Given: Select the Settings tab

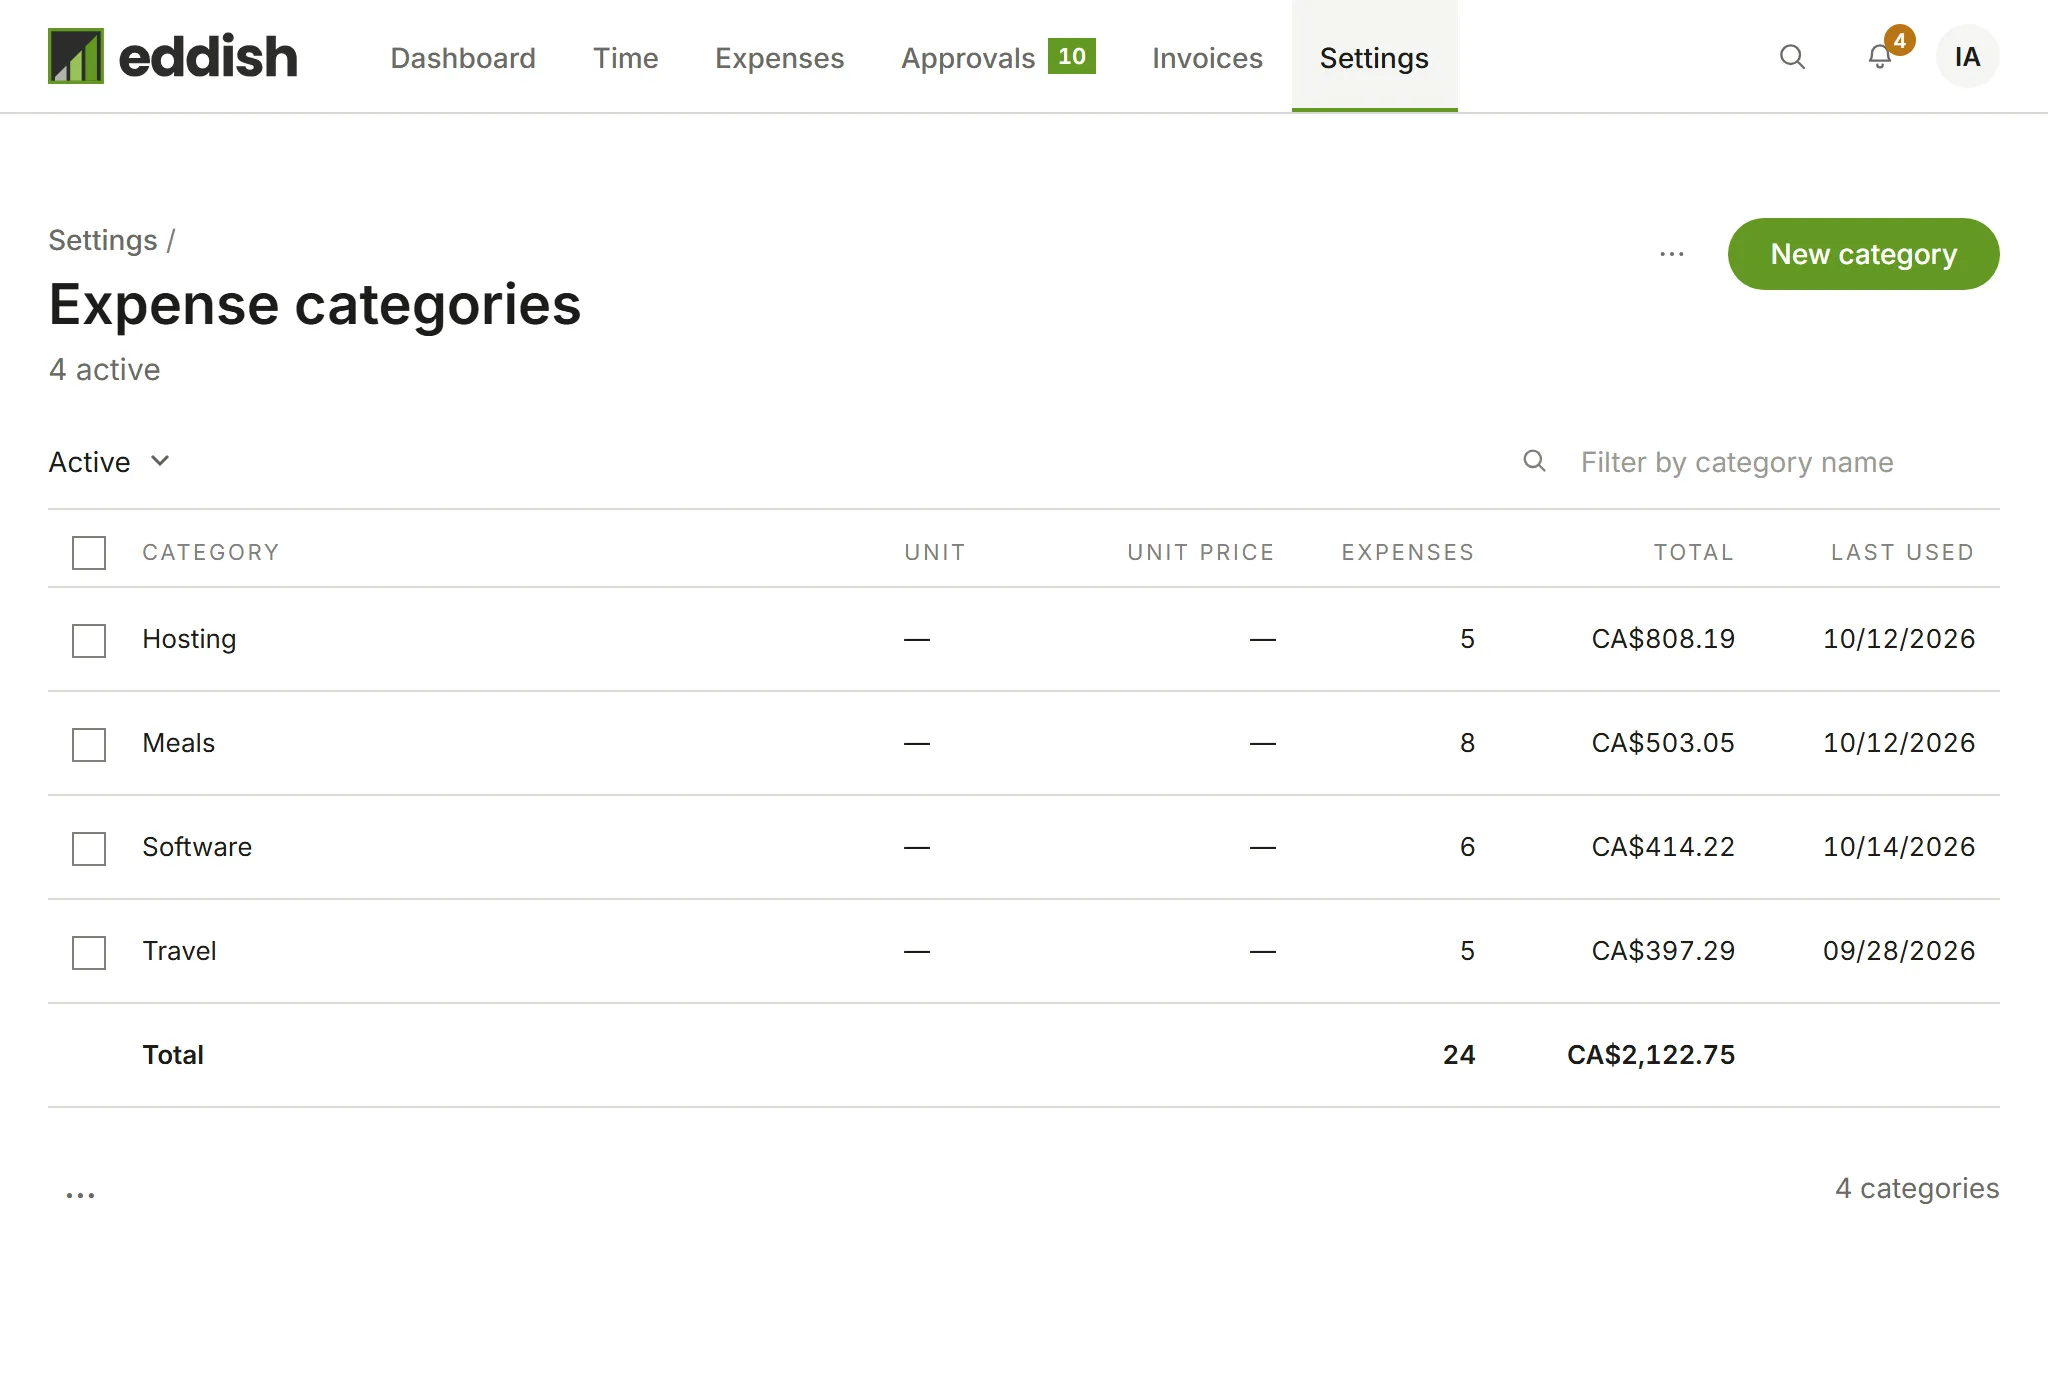Looking at the screenshot, I should [x=1374, y=56].
